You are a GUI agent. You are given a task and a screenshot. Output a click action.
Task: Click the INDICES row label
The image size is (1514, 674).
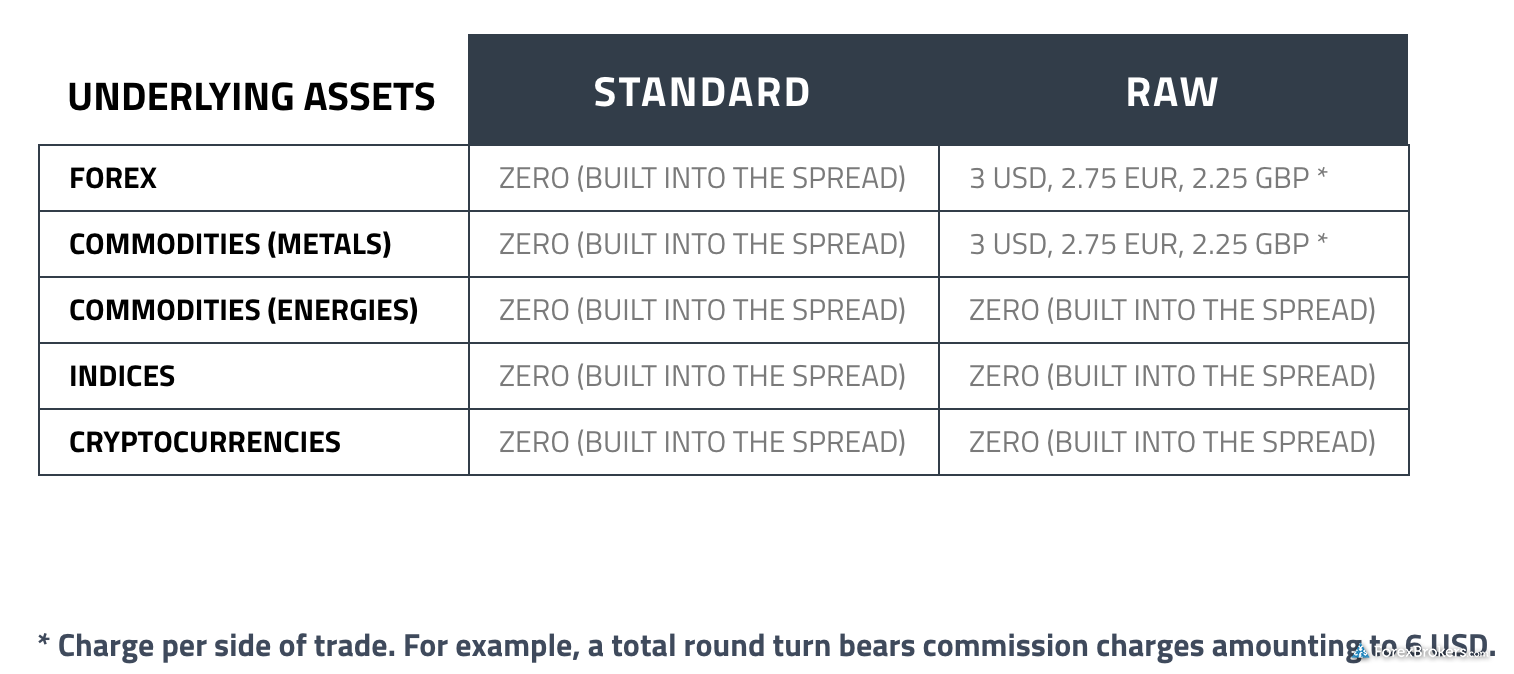point(122,377)
